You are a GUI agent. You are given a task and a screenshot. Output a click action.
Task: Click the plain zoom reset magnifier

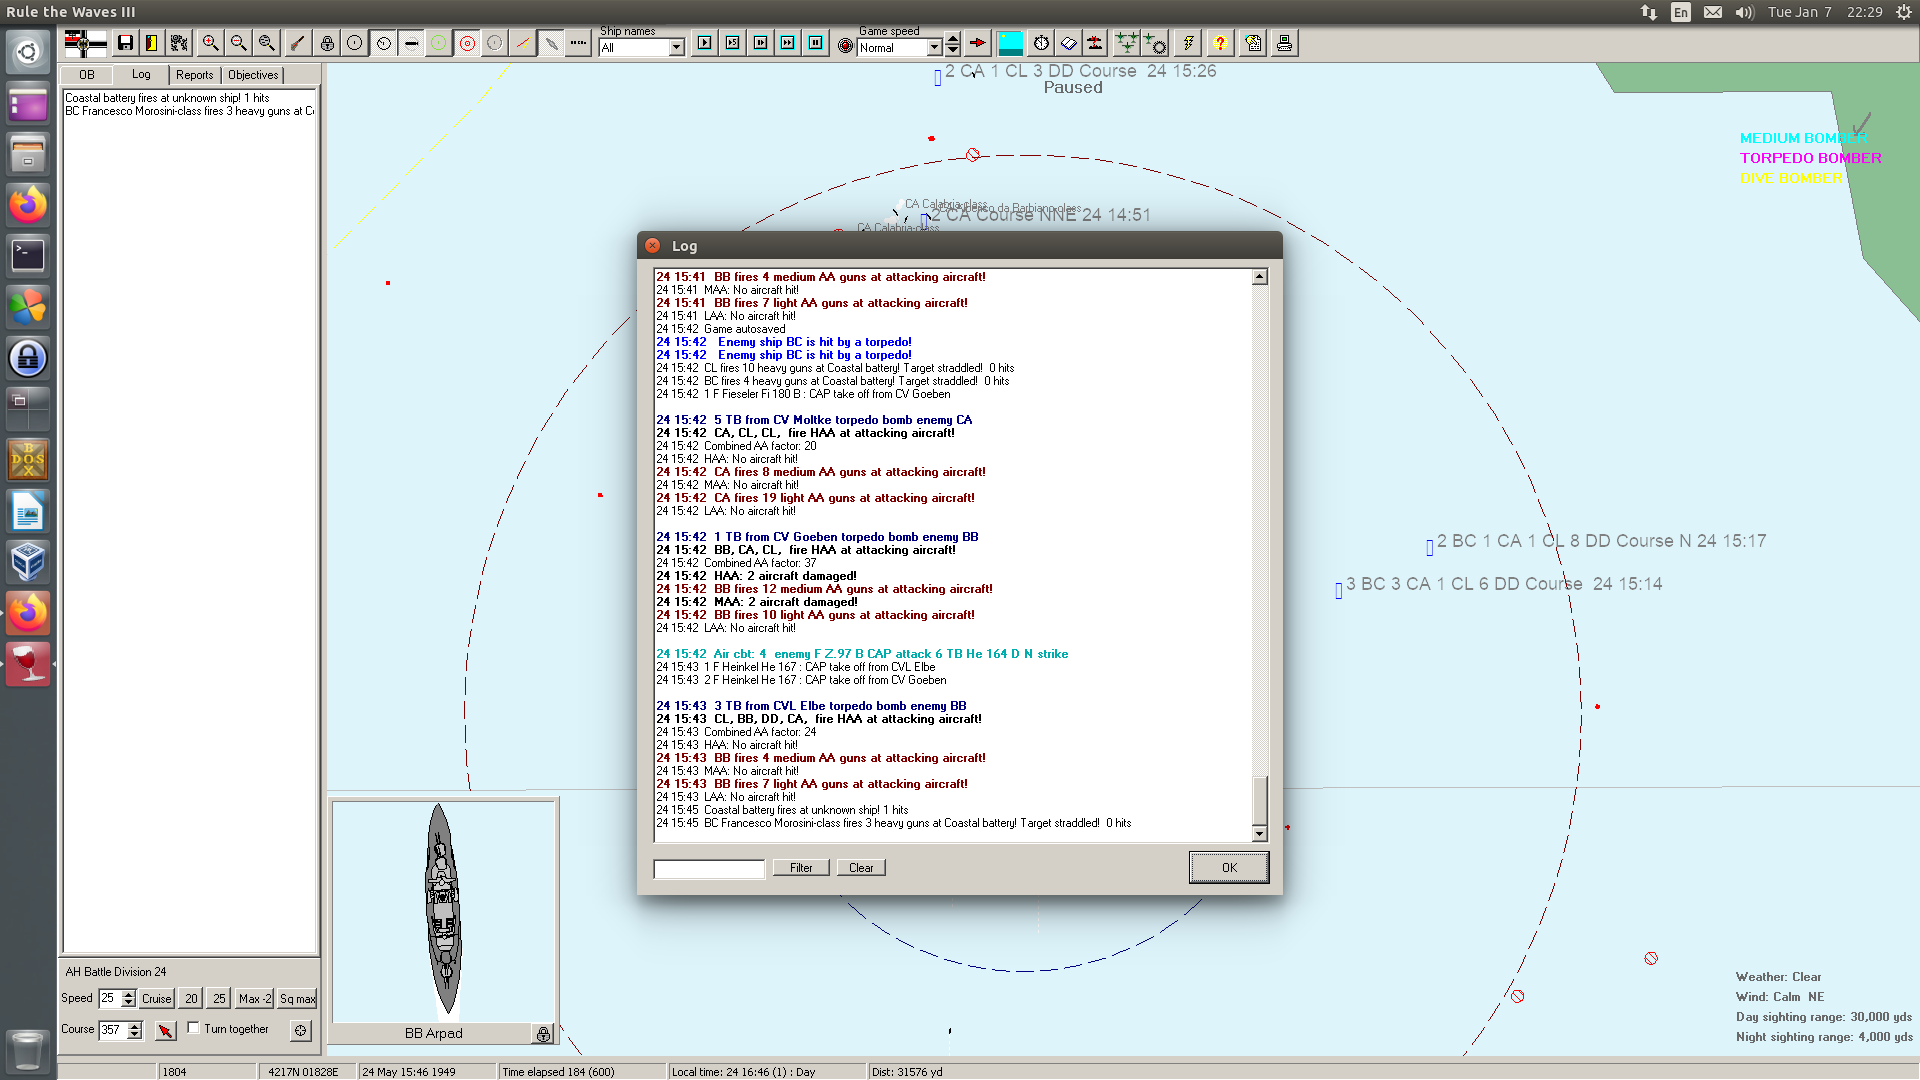pyautogui.click(x=266, y=43)
